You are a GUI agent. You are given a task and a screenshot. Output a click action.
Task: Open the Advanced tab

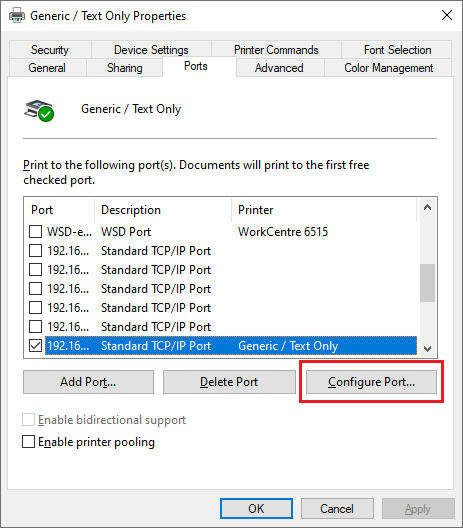coord(279,68)
